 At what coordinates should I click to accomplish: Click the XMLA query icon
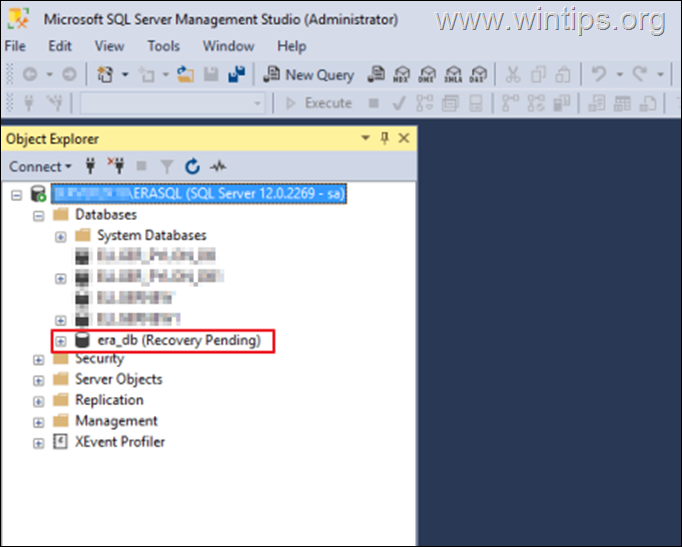(x=453, y=75)
